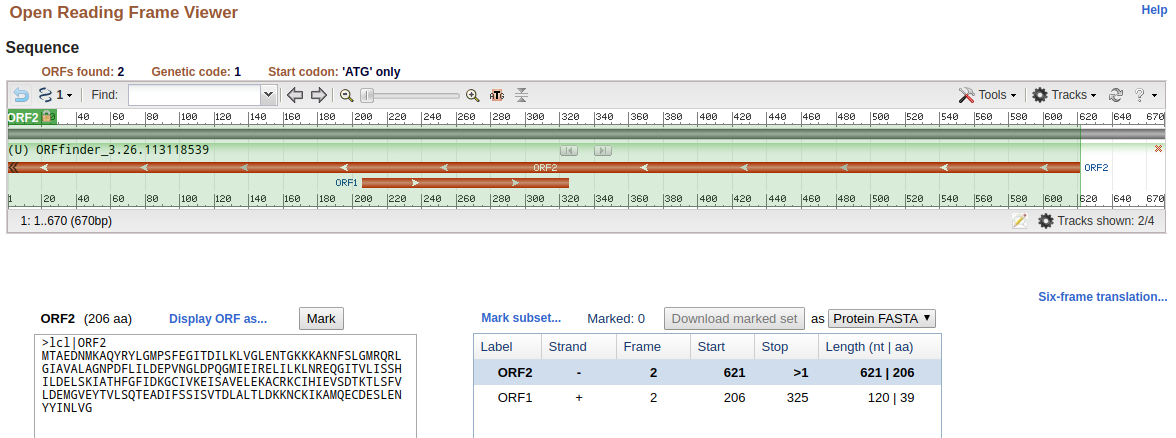Reload the sequence viewer with refresh icon
The width and height of the screenshot is (1176, 438).
click(1116, 95)
